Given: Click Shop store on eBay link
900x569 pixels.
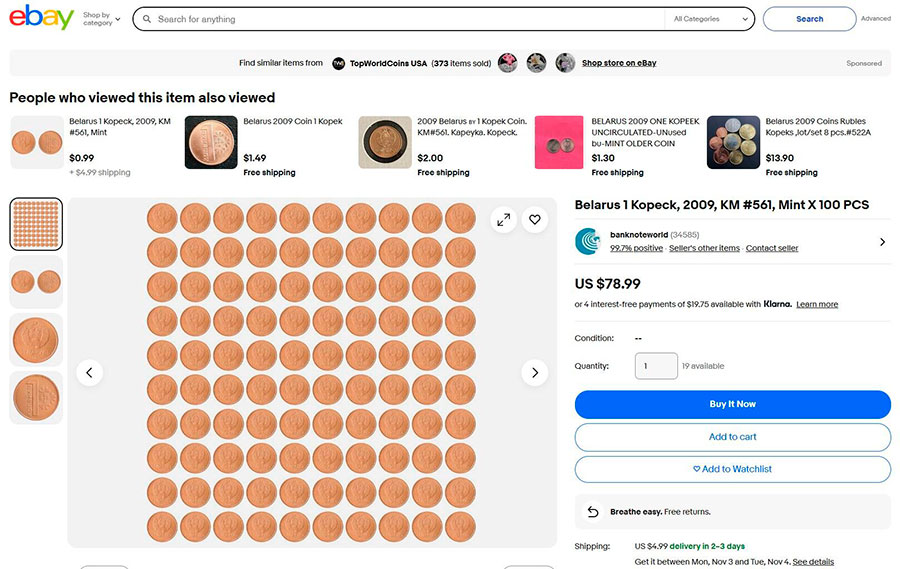Looking at the screenshot, I should point(619,63).
